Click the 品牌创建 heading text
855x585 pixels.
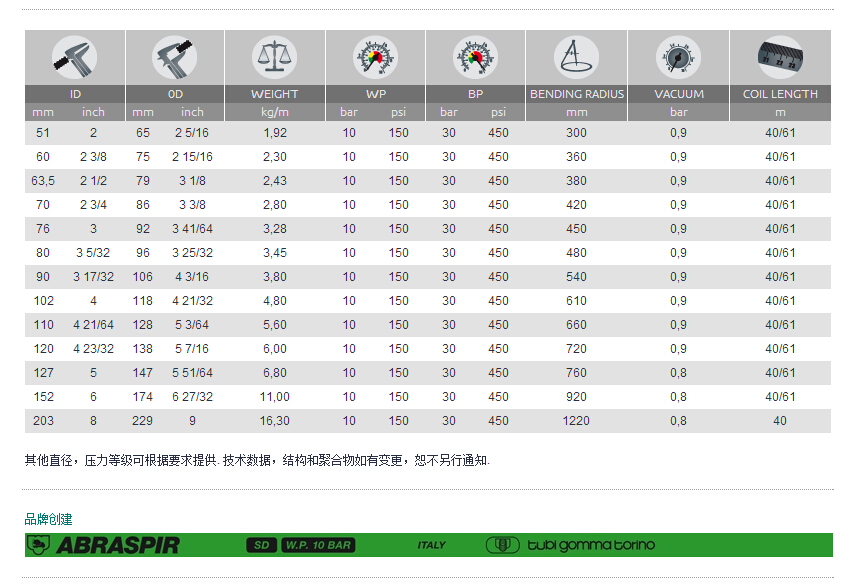point(48,519)
